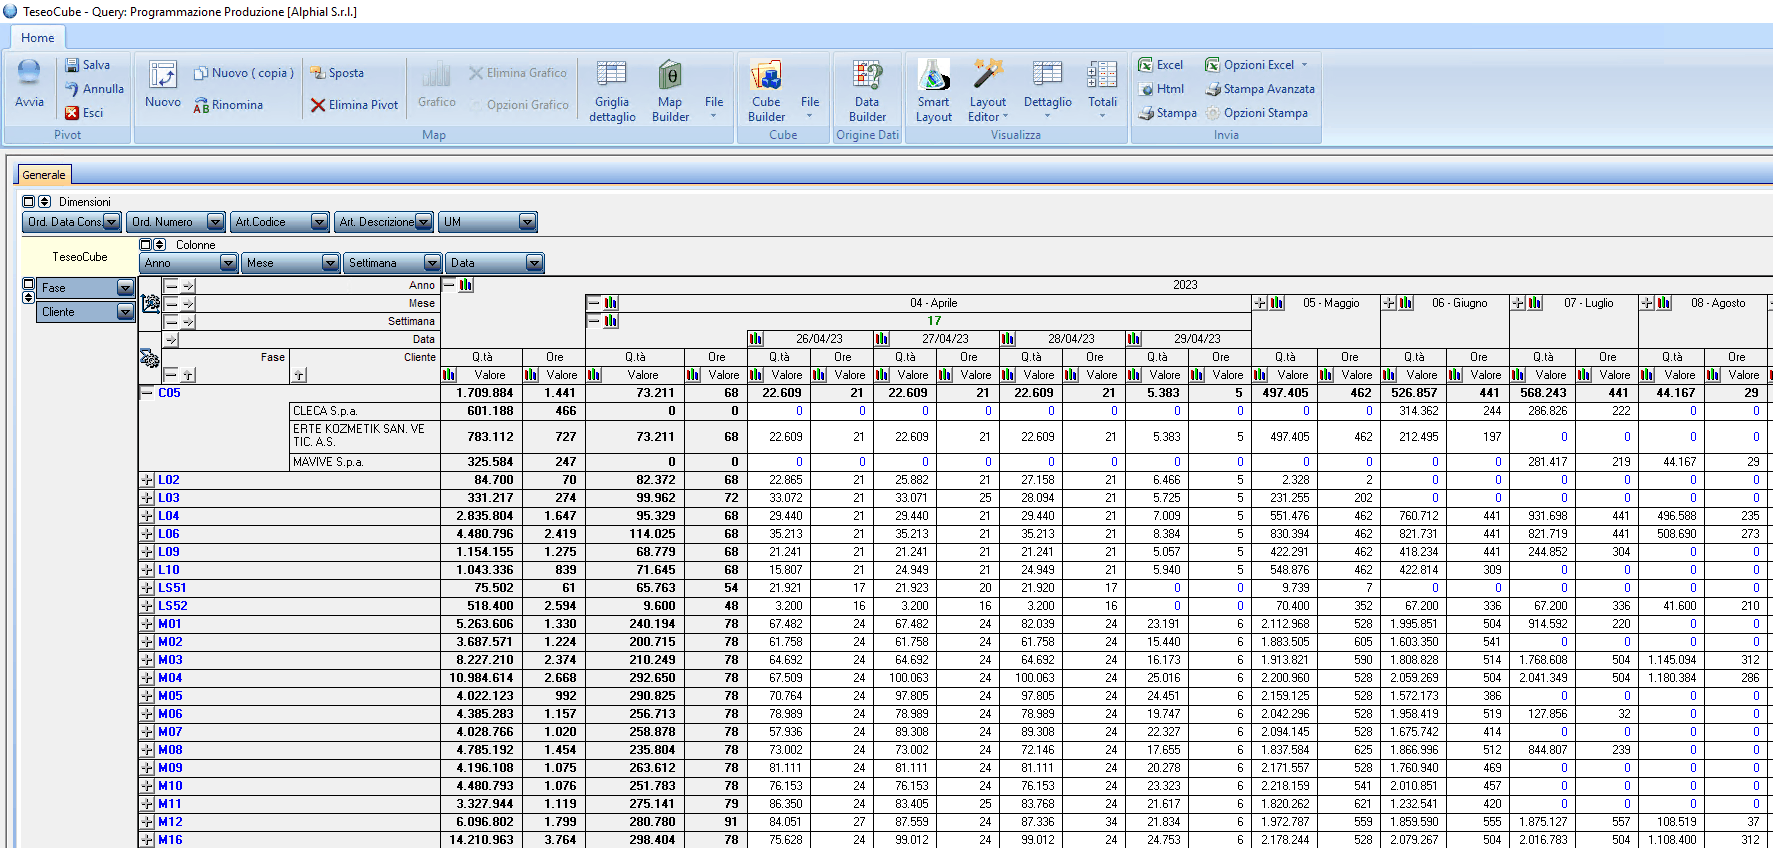Expand the L02 row
Image resolution: width=1773 pixels, height=848 pixels.
147,480
